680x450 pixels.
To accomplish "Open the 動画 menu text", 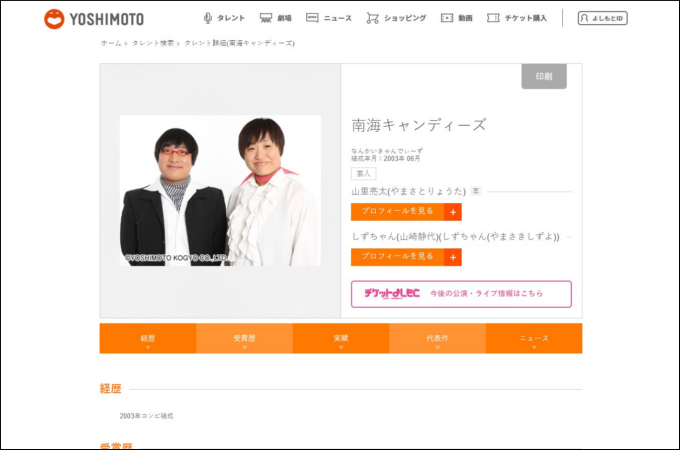I will pyautogui.click(x=465, y=18).
